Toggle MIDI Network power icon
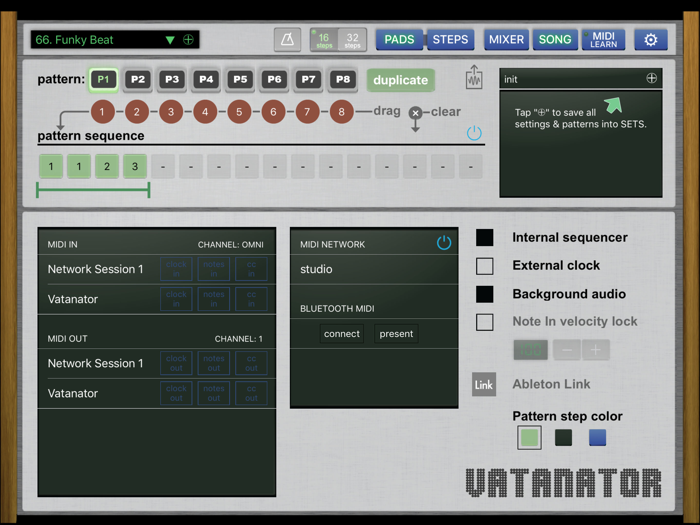 click(444, 243)
